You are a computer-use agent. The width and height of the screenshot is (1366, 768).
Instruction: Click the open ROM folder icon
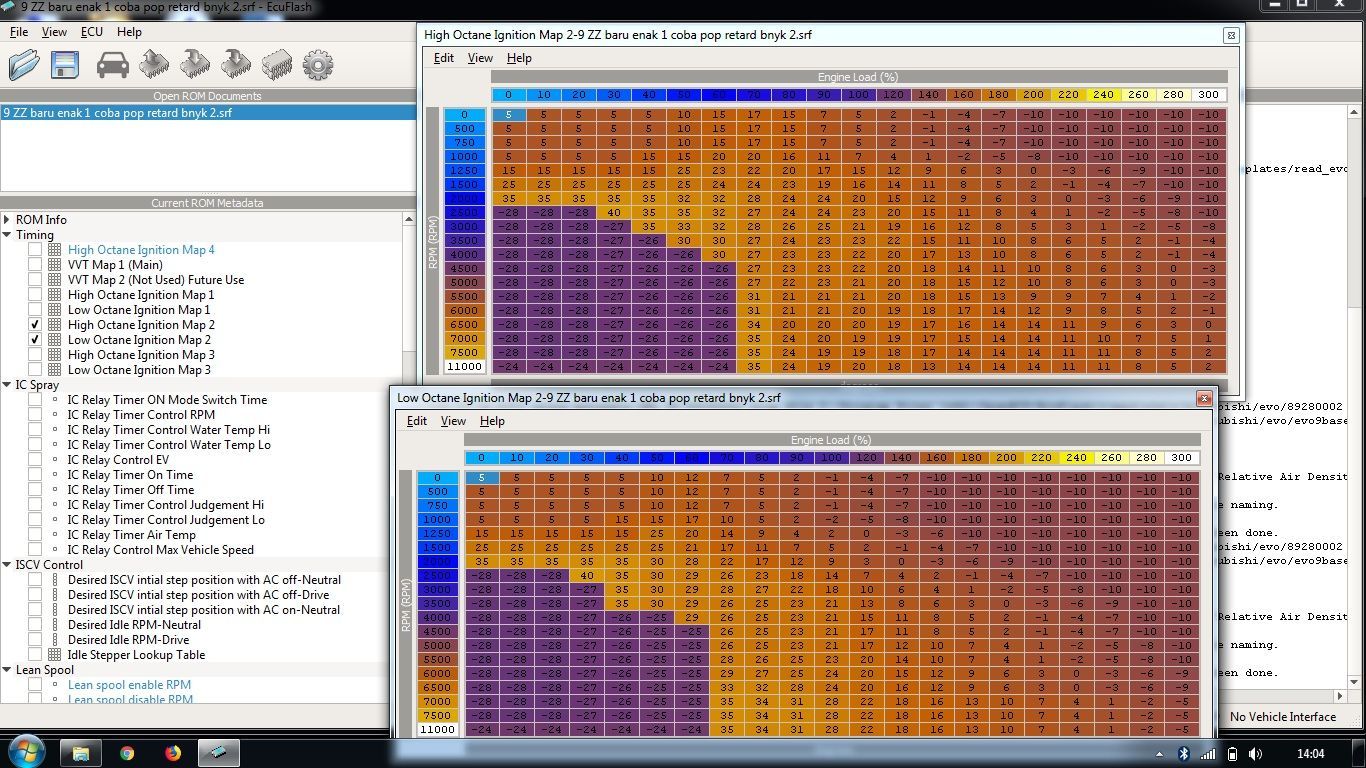coord(24,66)
